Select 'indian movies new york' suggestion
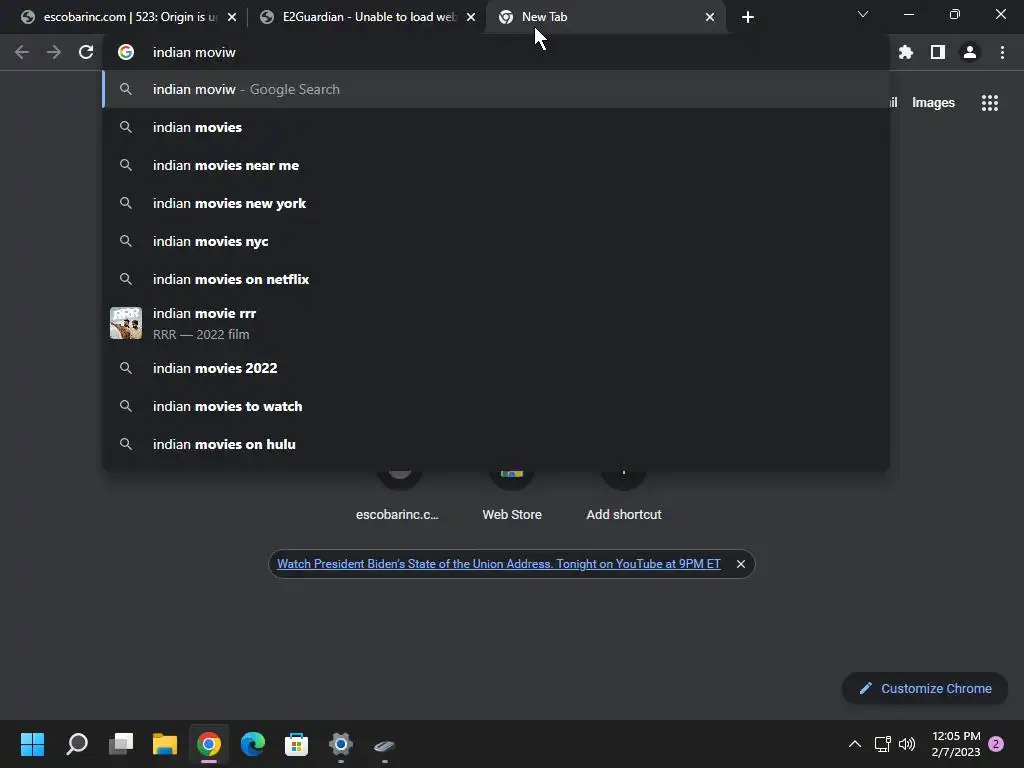The width and height of the screenshot is (1024, 768). point(496,203)
